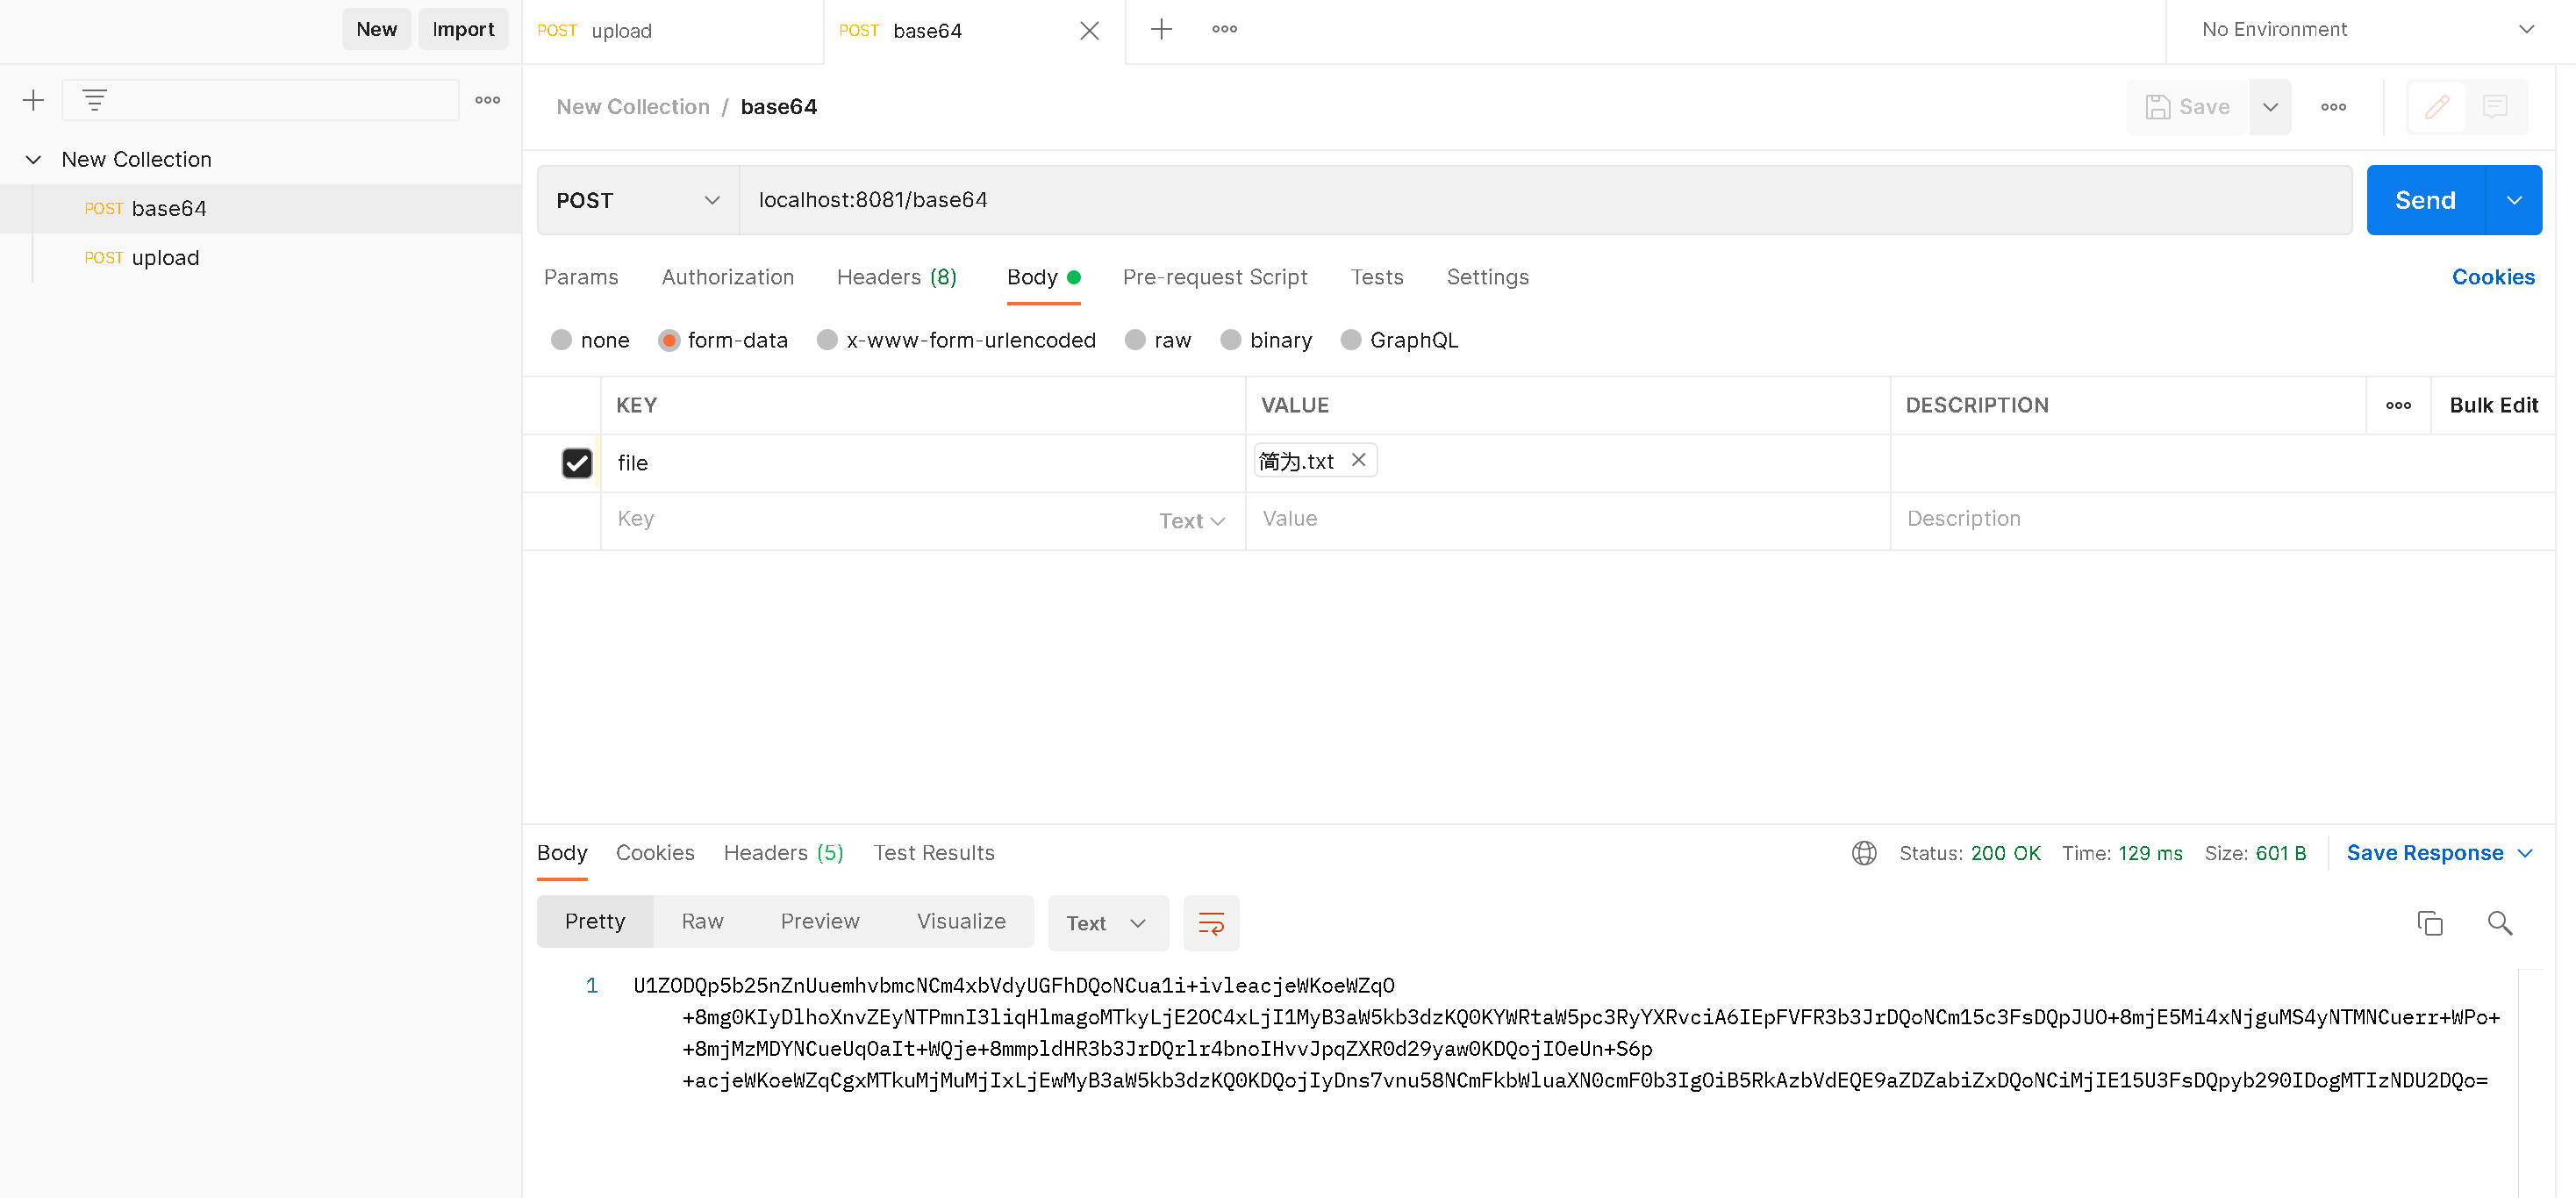
Task: Click the copy response icon
Action: [x=2429, y=922]
